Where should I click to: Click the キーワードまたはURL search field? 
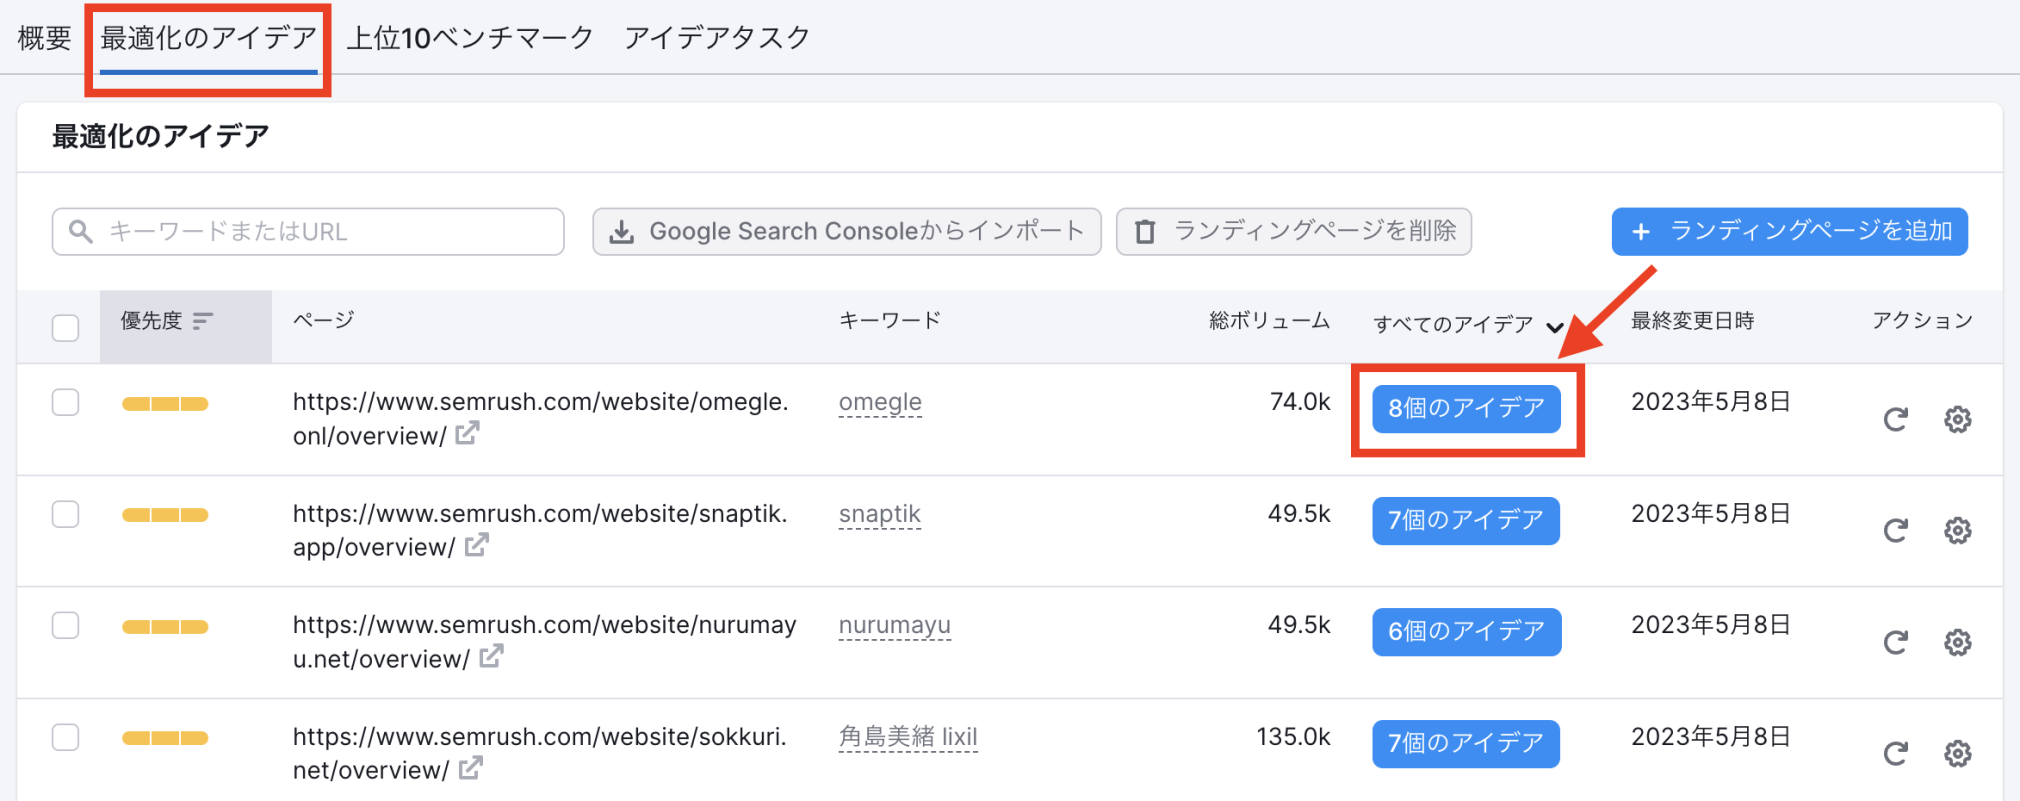click(308, 232)
